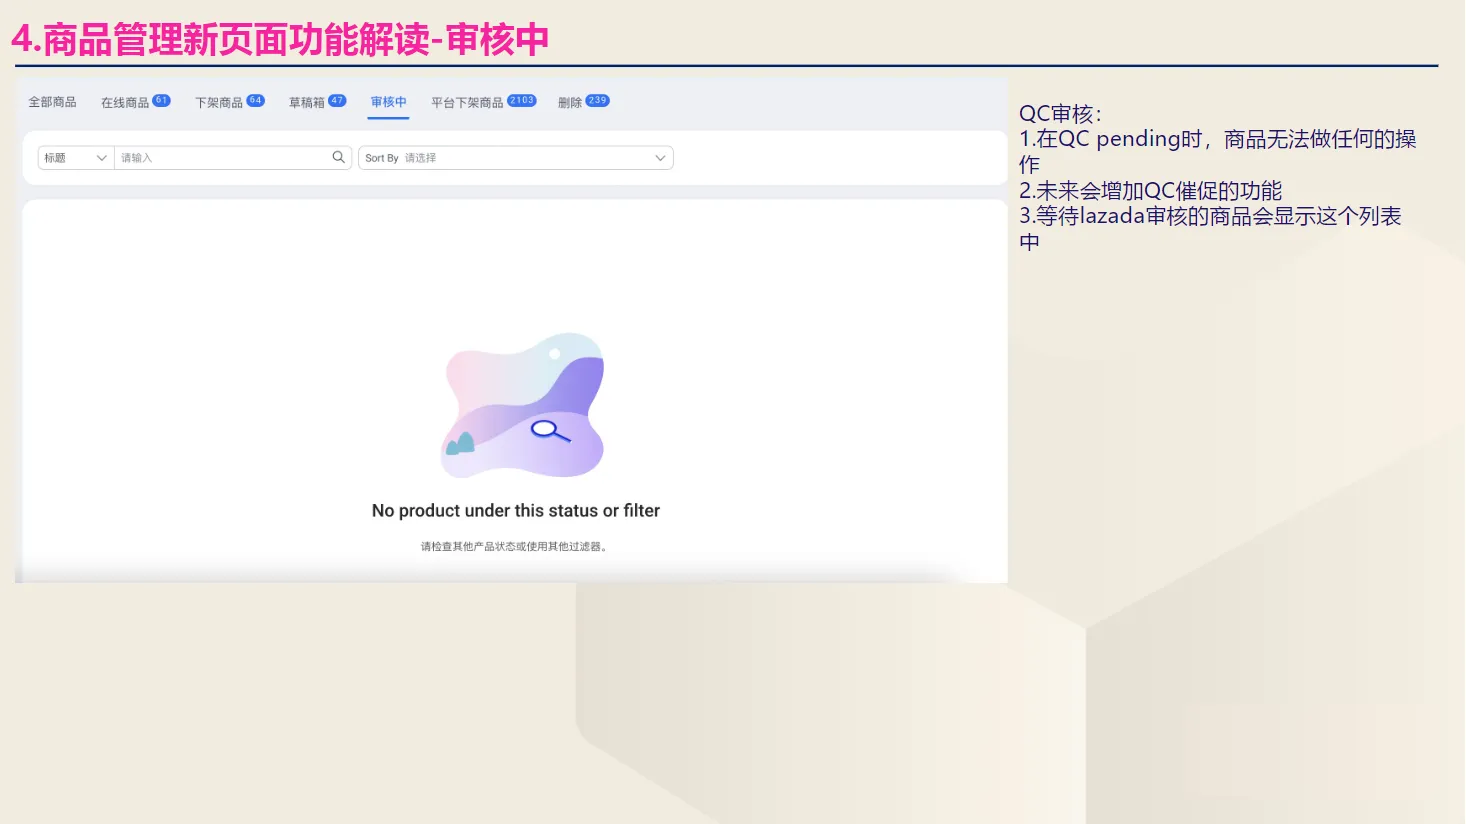The image size is (1466, 824).
Task: Click the chevron arrow beside 标题
Action: [x=101, y=157]
